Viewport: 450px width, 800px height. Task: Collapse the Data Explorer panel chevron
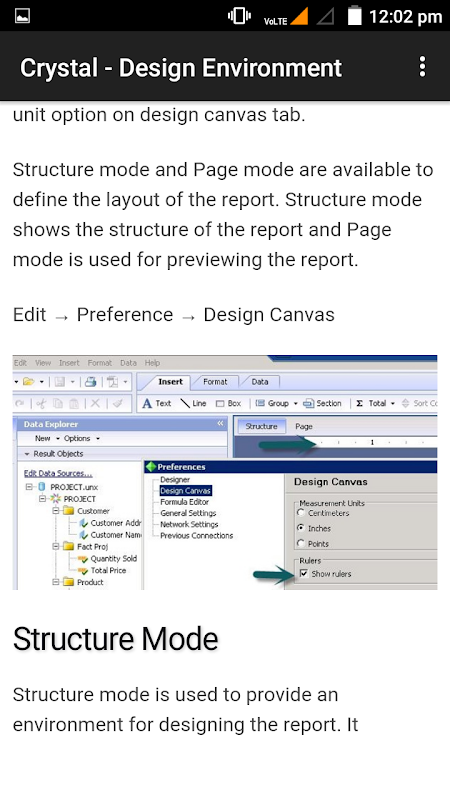220,423
